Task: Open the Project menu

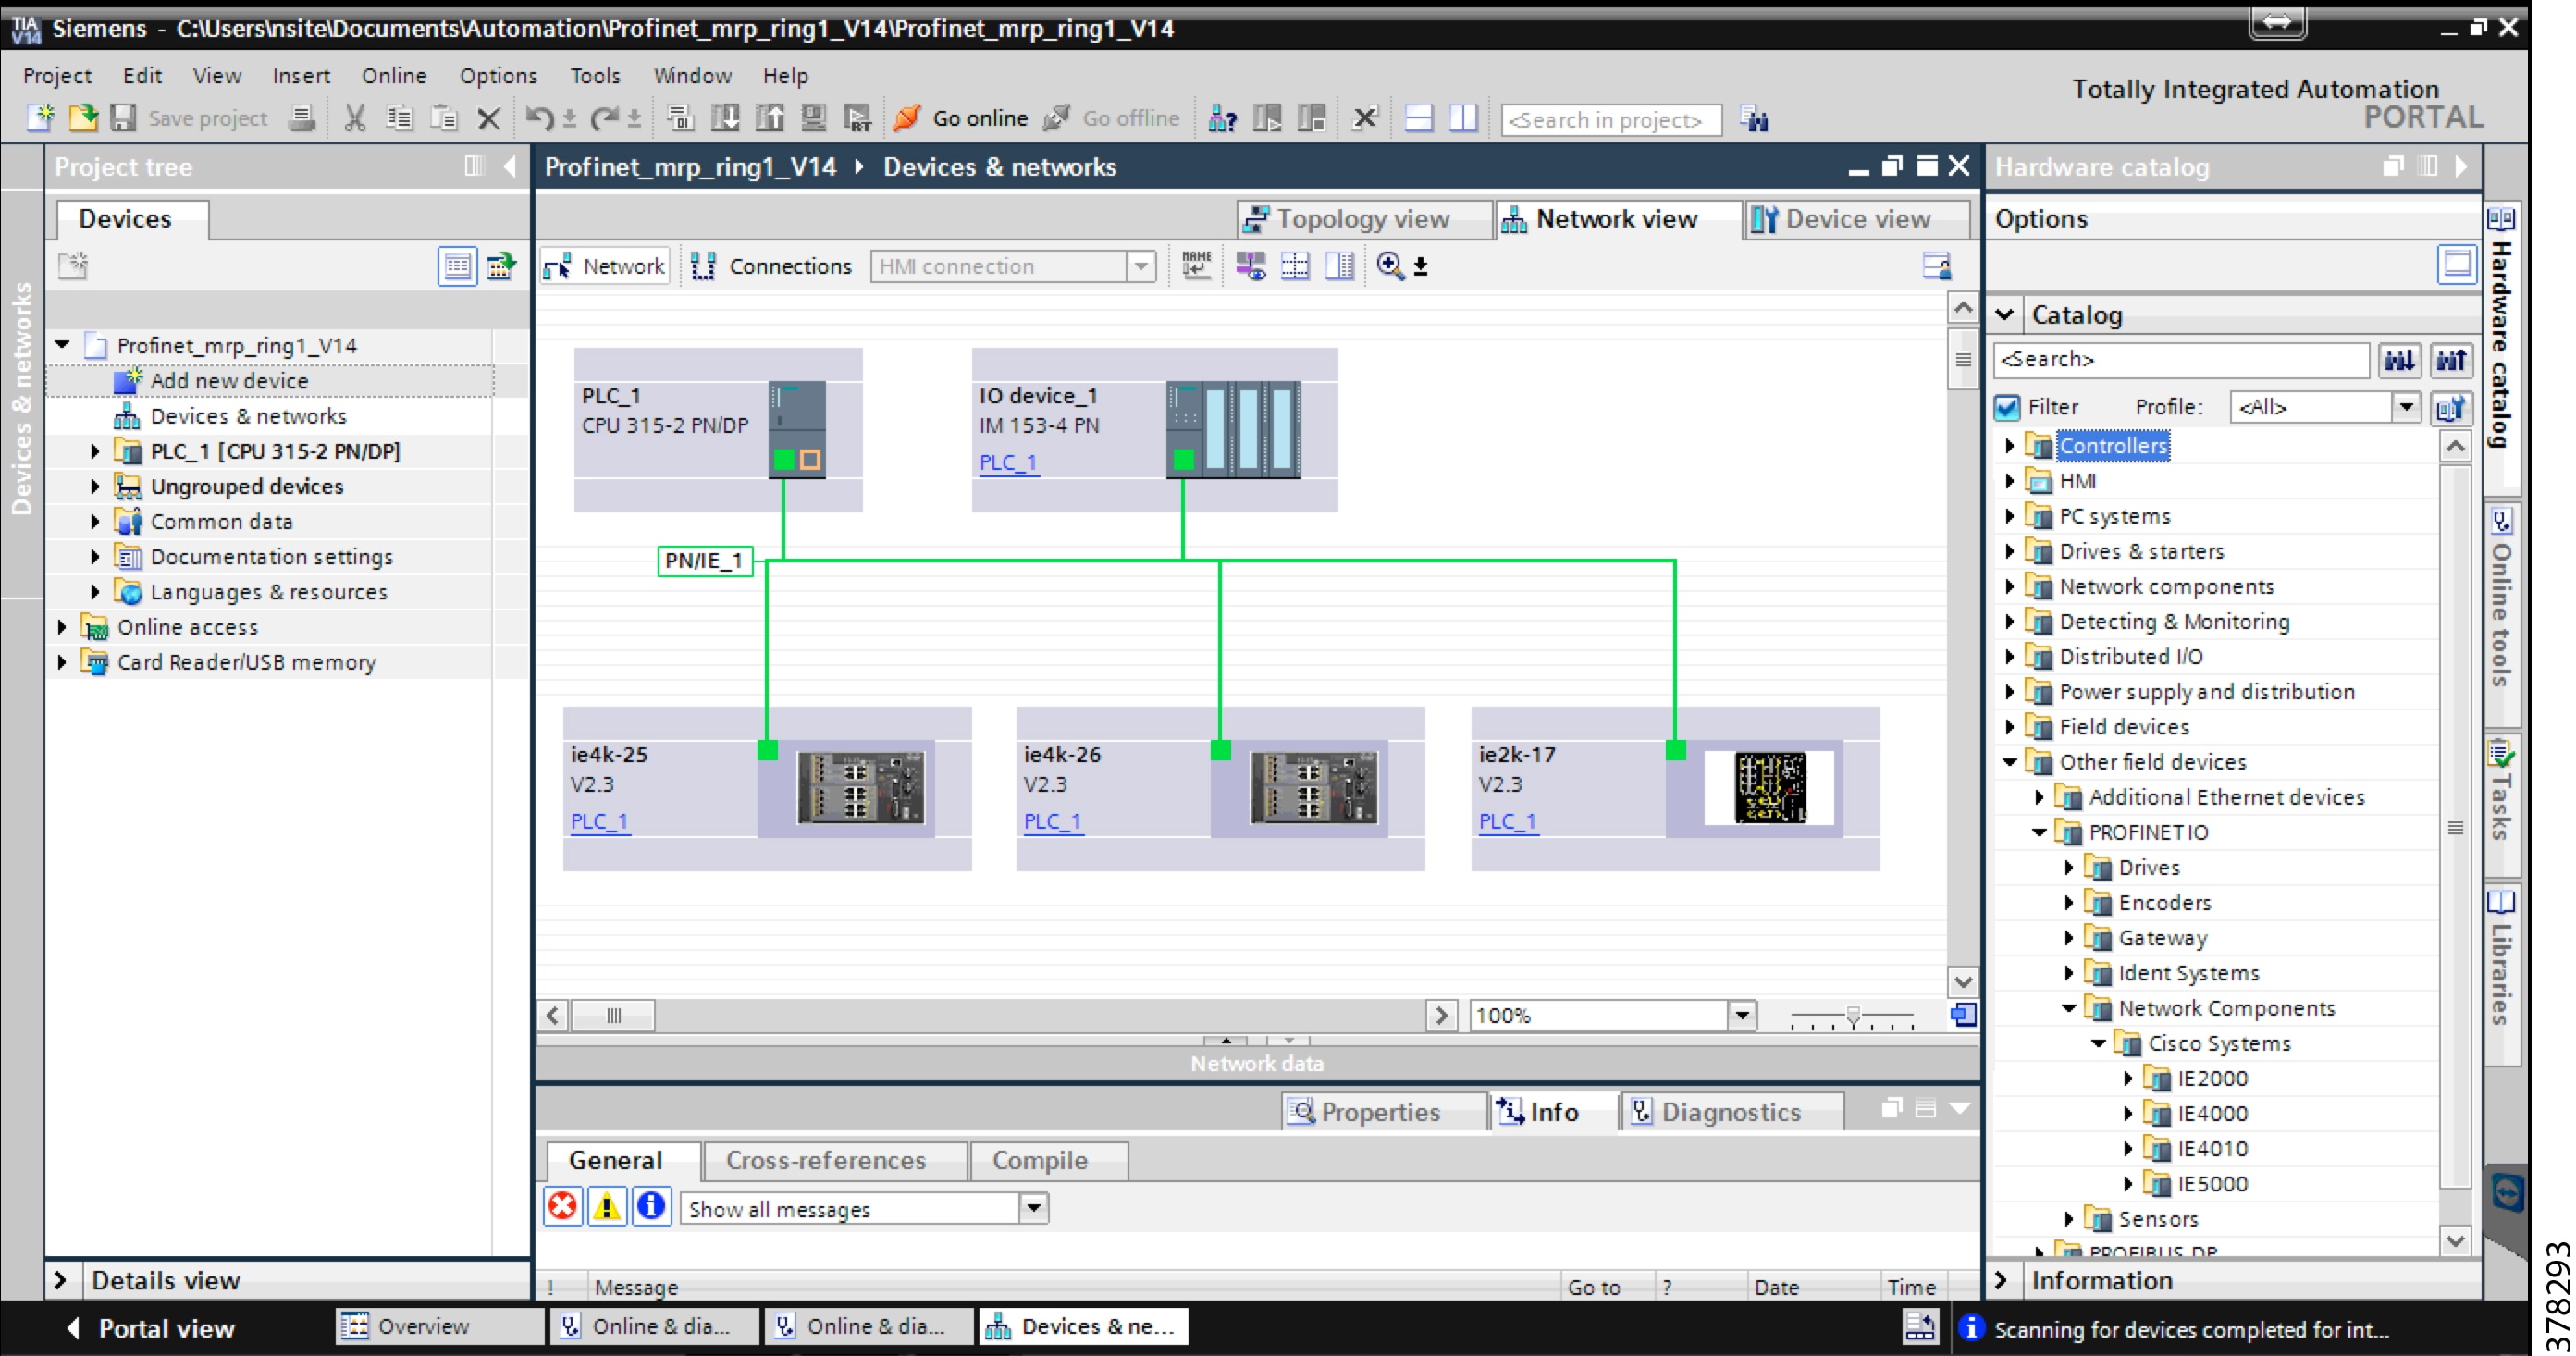Action: click(x=57, y=76)
